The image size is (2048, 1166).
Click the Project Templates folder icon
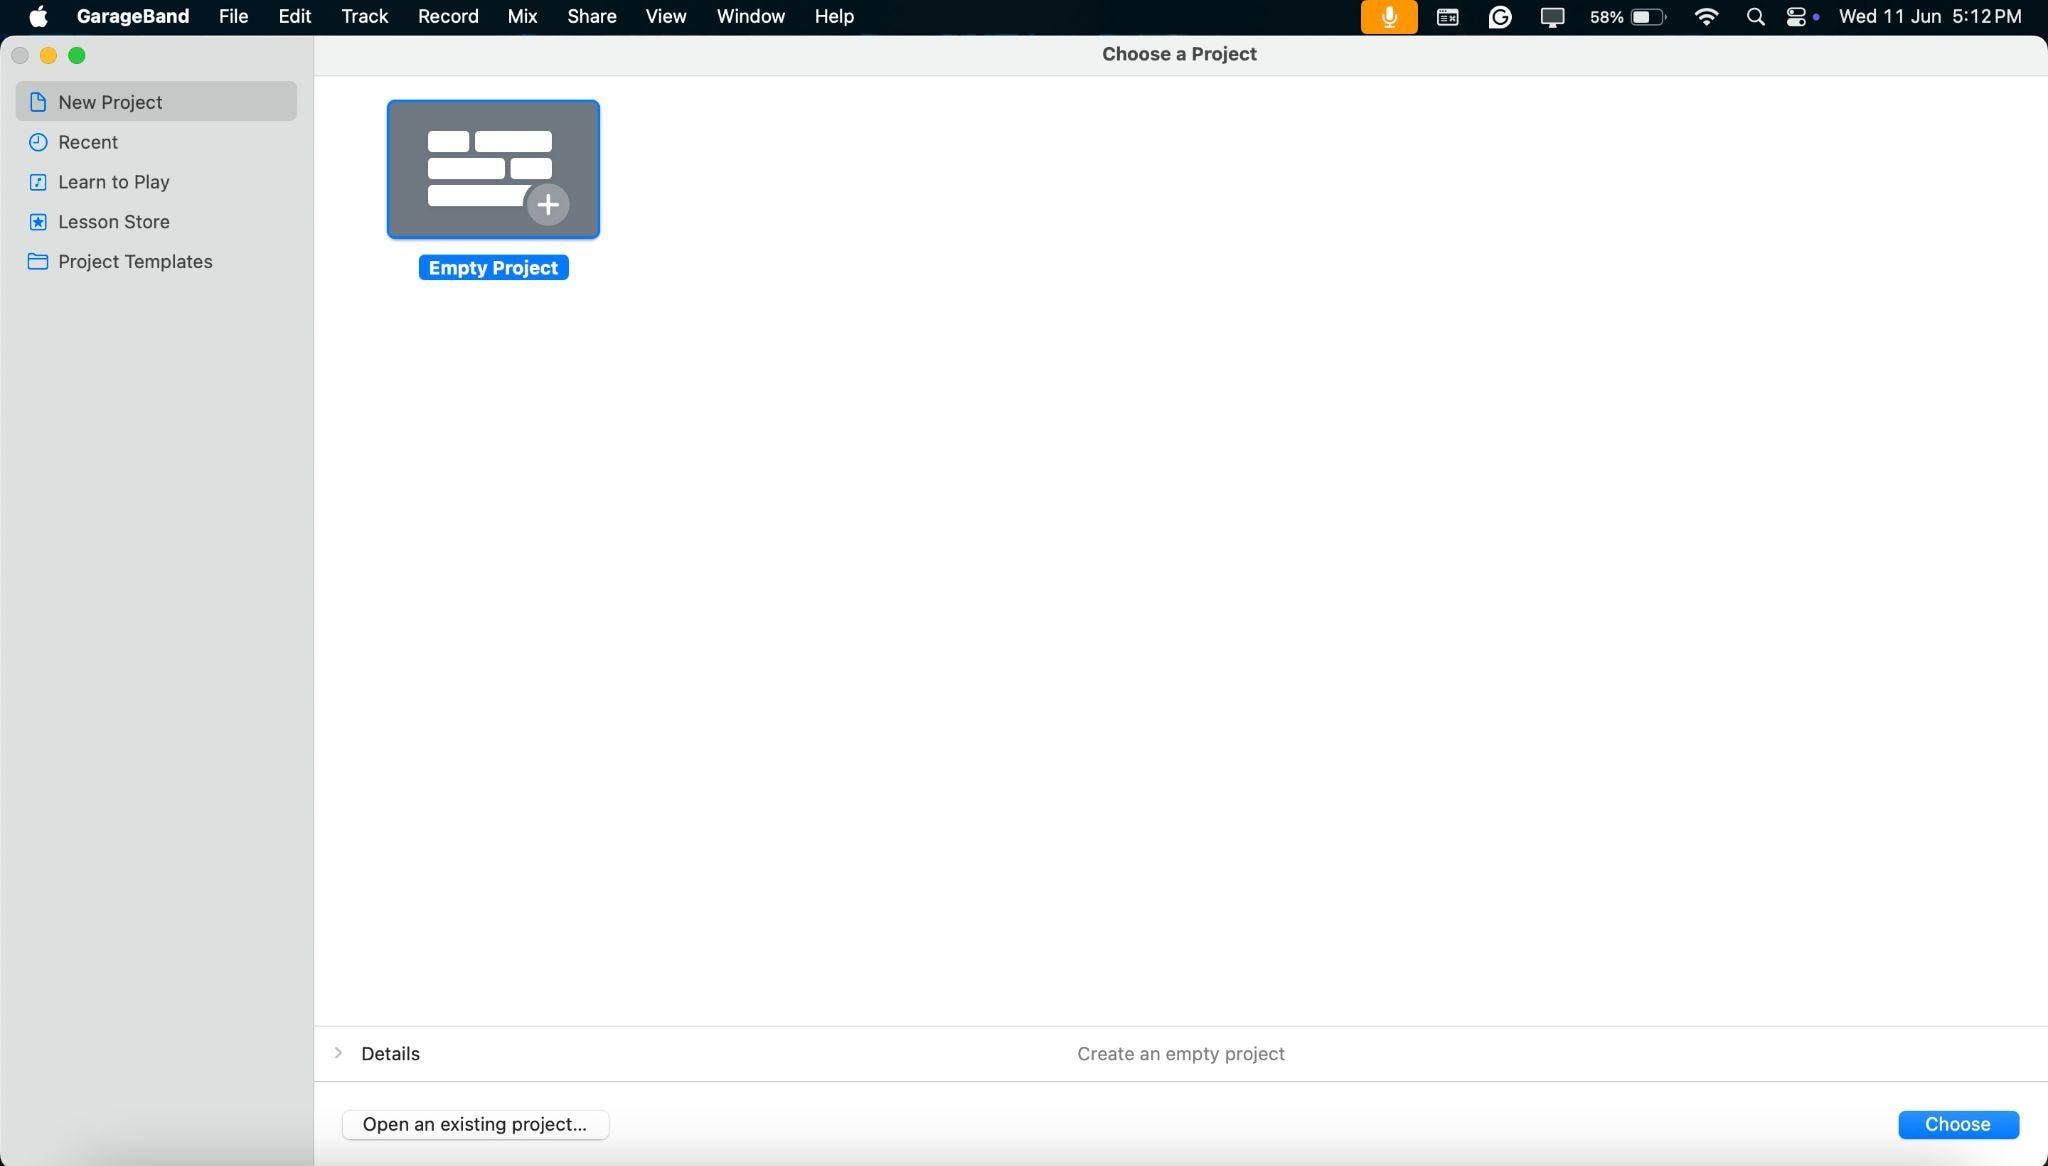[38, 262]
